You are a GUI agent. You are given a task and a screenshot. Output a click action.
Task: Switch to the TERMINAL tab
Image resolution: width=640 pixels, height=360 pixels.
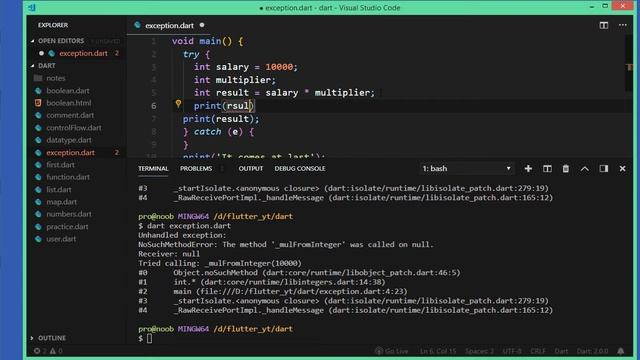point(153,169)
